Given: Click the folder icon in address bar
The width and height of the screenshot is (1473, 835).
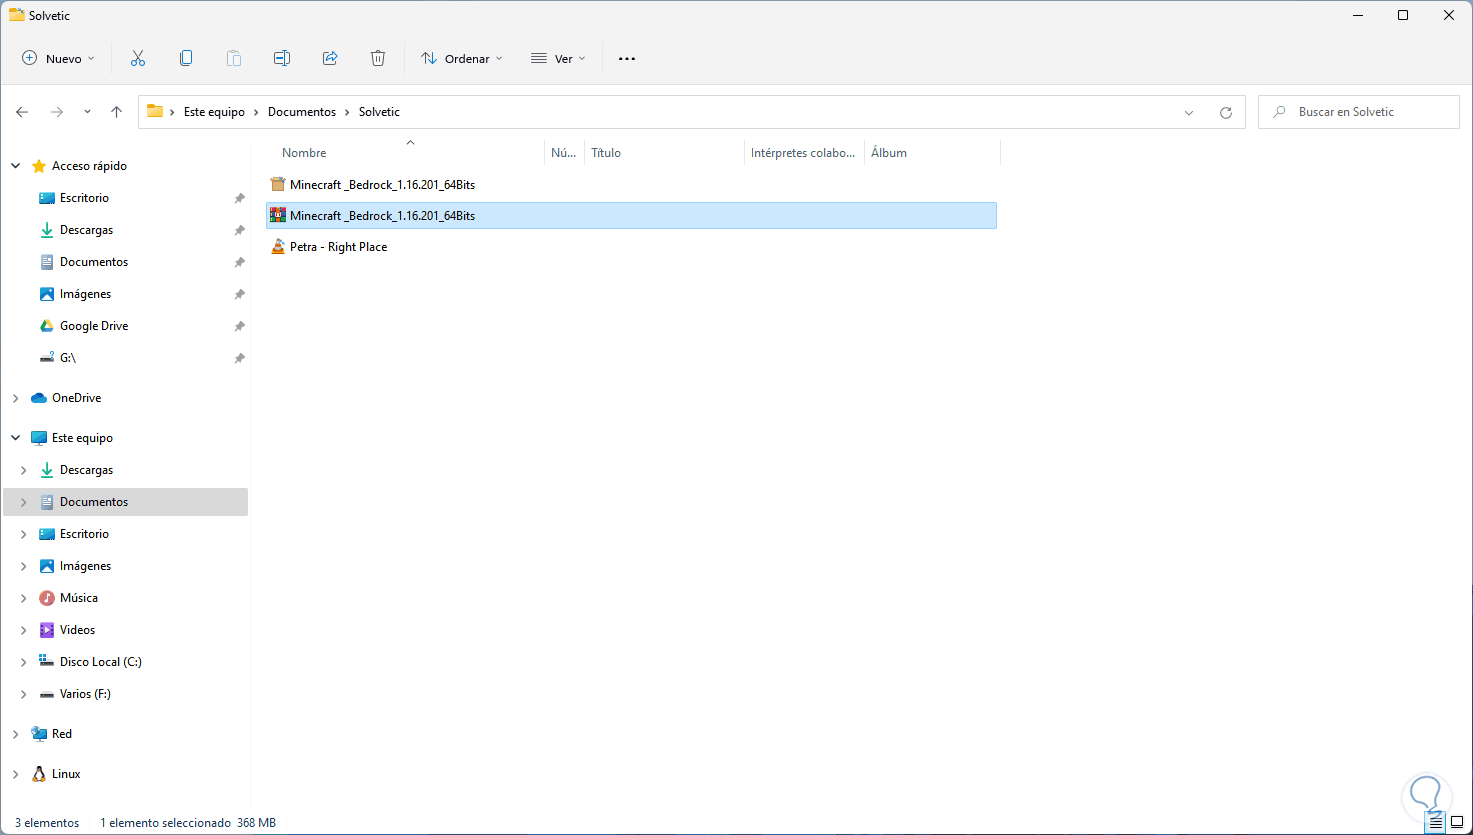Looking at the screenshot, I should tap(155, 112).
